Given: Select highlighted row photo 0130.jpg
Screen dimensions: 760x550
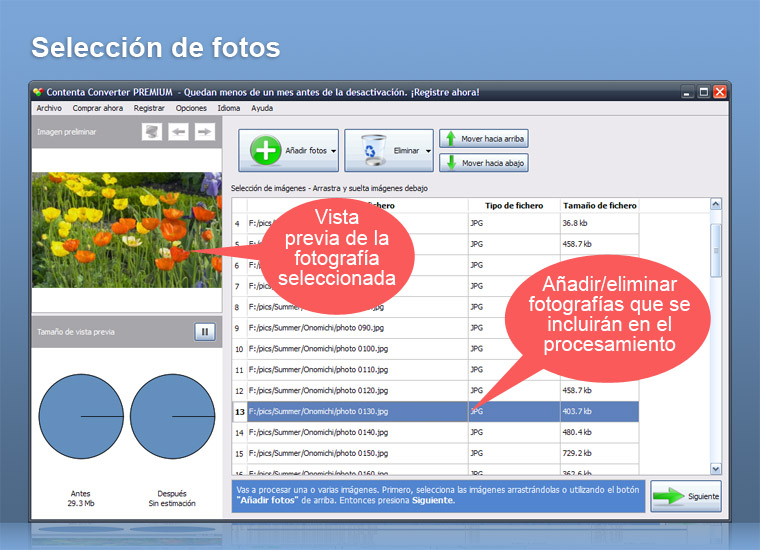Looking at the screenshot, I should [435, 411].
